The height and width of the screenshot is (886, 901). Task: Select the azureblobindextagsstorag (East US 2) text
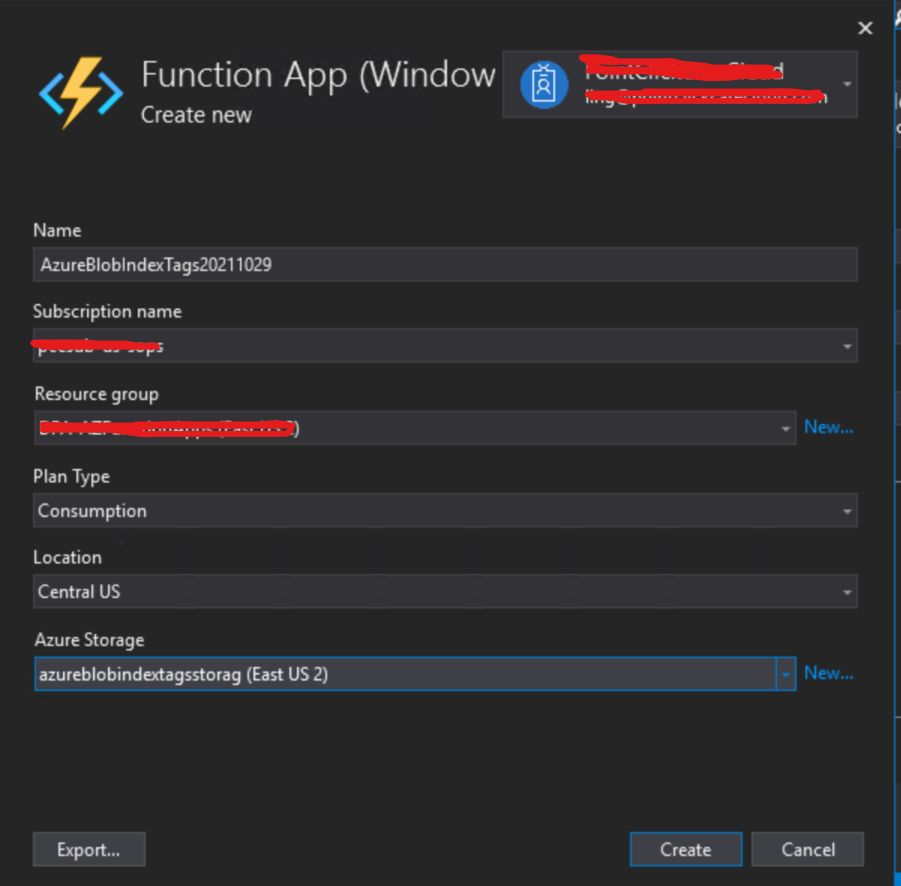point(183,674)
